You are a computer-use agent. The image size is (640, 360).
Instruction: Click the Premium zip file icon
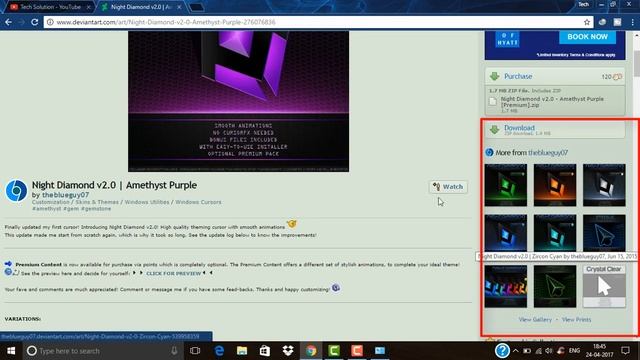click(493, 102)
